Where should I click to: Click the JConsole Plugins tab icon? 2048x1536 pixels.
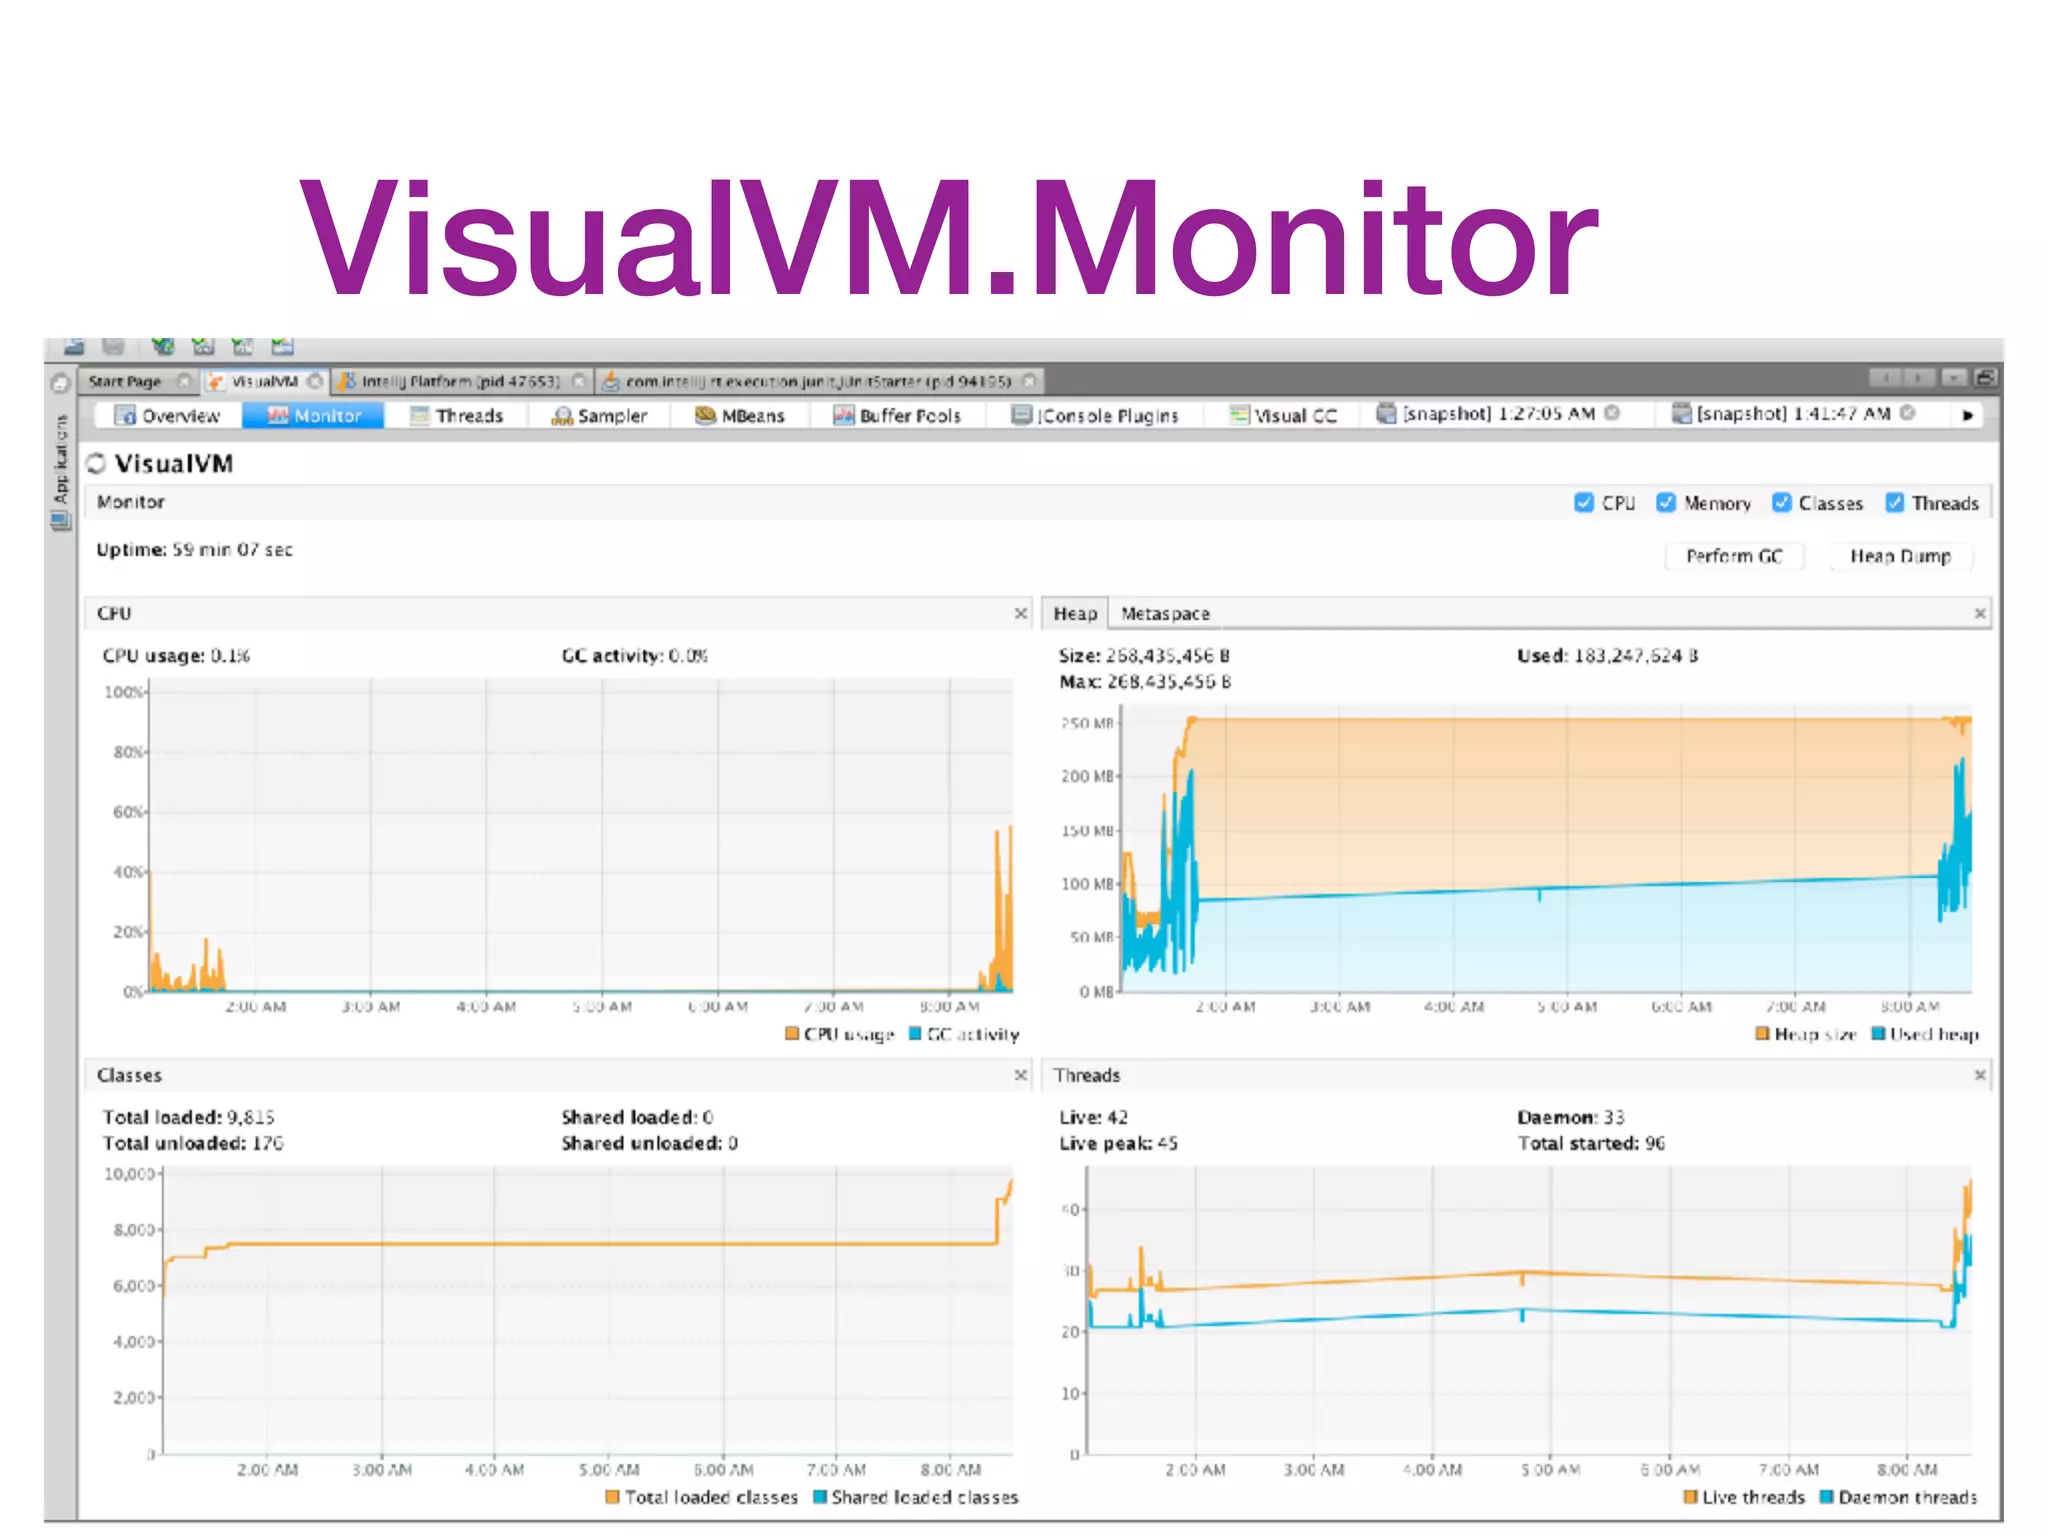coord(1021,415)
